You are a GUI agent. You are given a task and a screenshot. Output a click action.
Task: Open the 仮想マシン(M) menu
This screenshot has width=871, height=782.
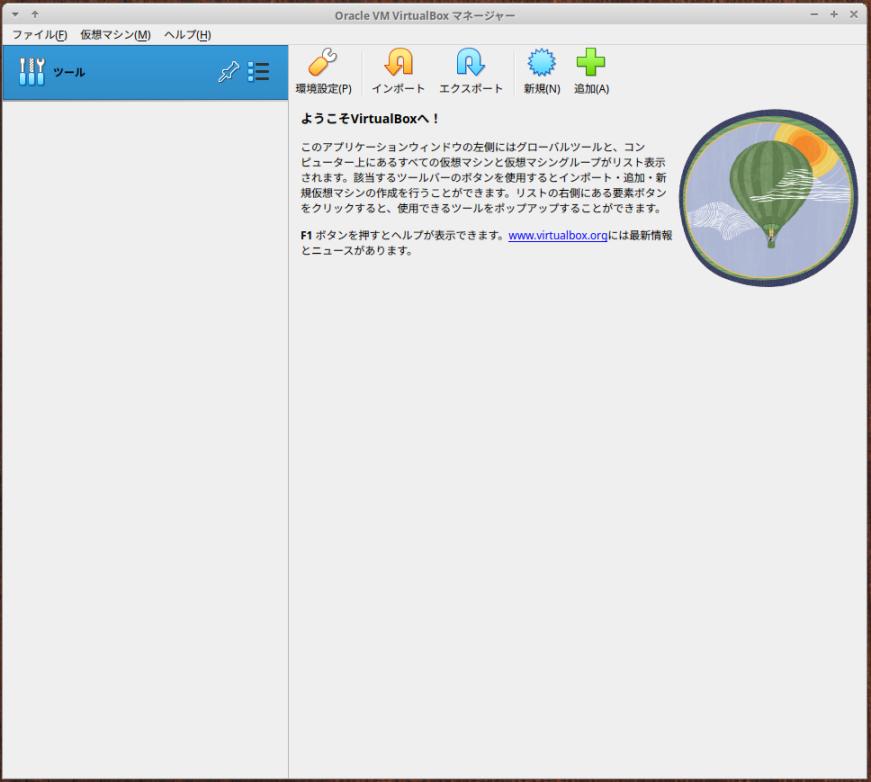[x=115, y=35]
